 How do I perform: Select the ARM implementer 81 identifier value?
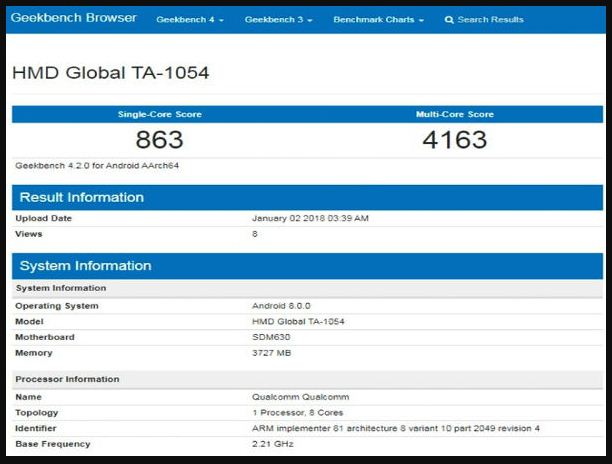click(x=396, y=428)
